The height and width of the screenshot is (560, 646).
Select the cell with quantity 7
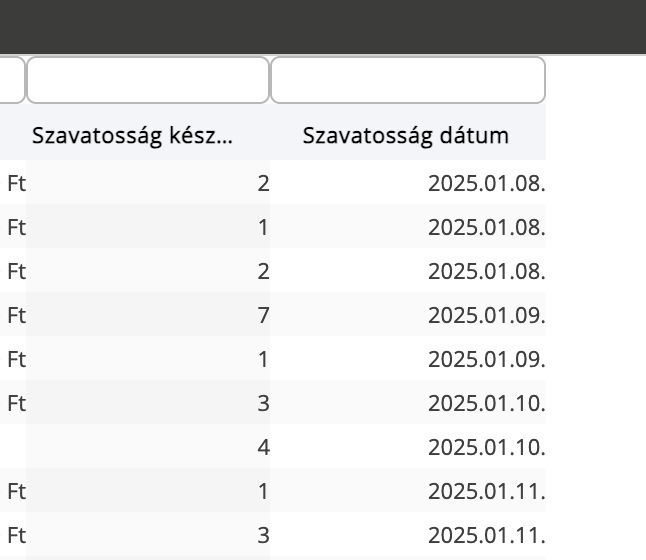(147, 315)
